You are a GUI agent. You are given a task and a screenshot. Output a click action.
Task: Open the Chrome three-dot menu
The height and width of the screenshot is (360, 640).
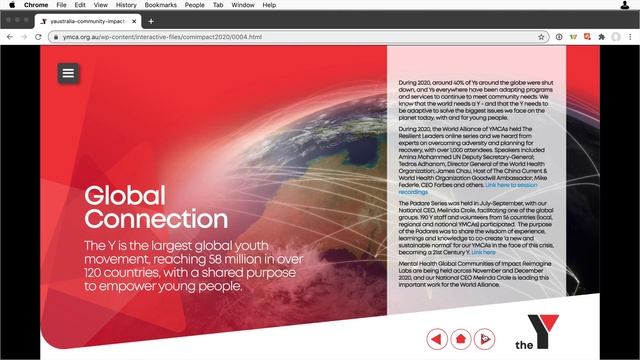click(630, 37)
